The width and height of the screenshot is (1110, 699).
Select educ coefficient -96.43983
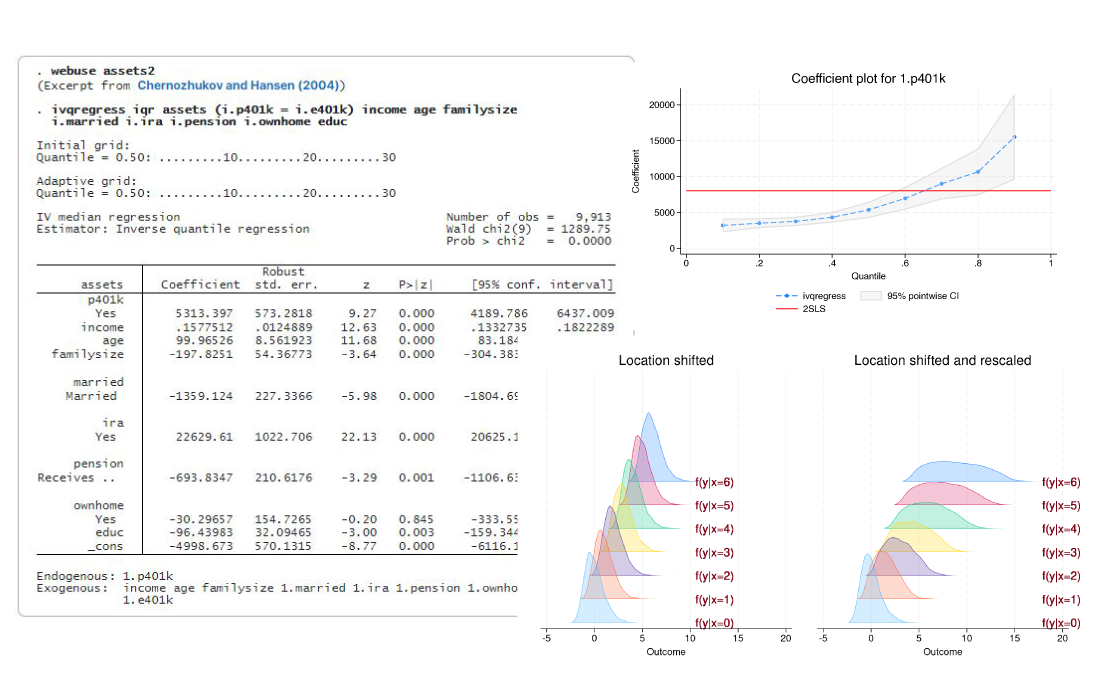coord(201,533)
